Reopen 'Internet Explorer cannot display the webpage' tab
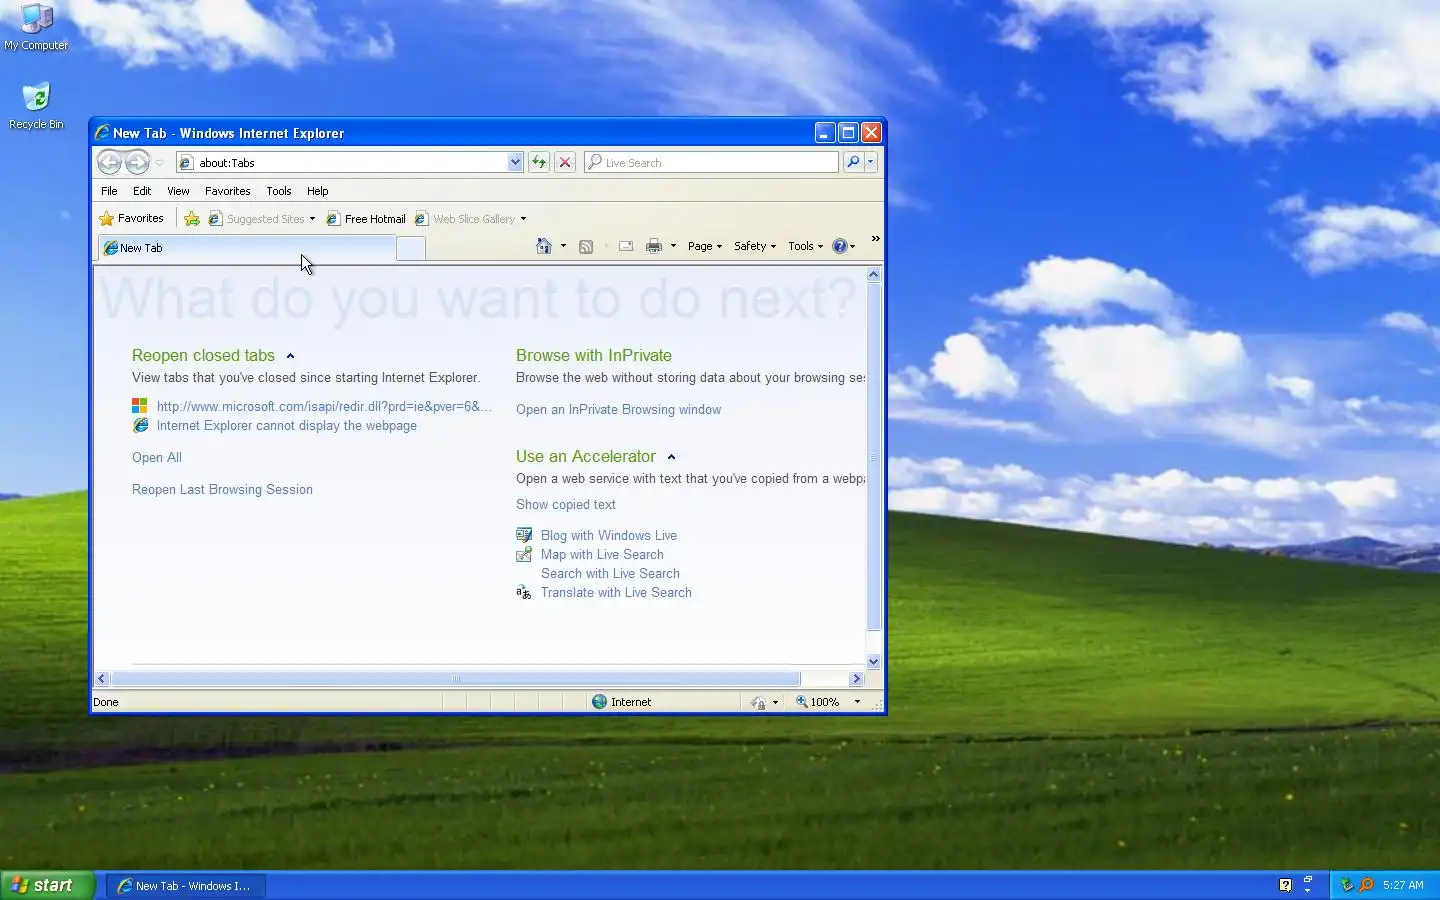 [287, 425]
